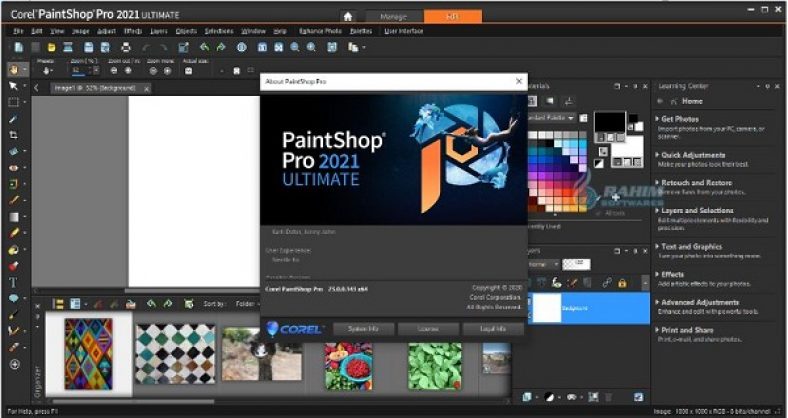Expand the Get Photos topic

(679, 119)
